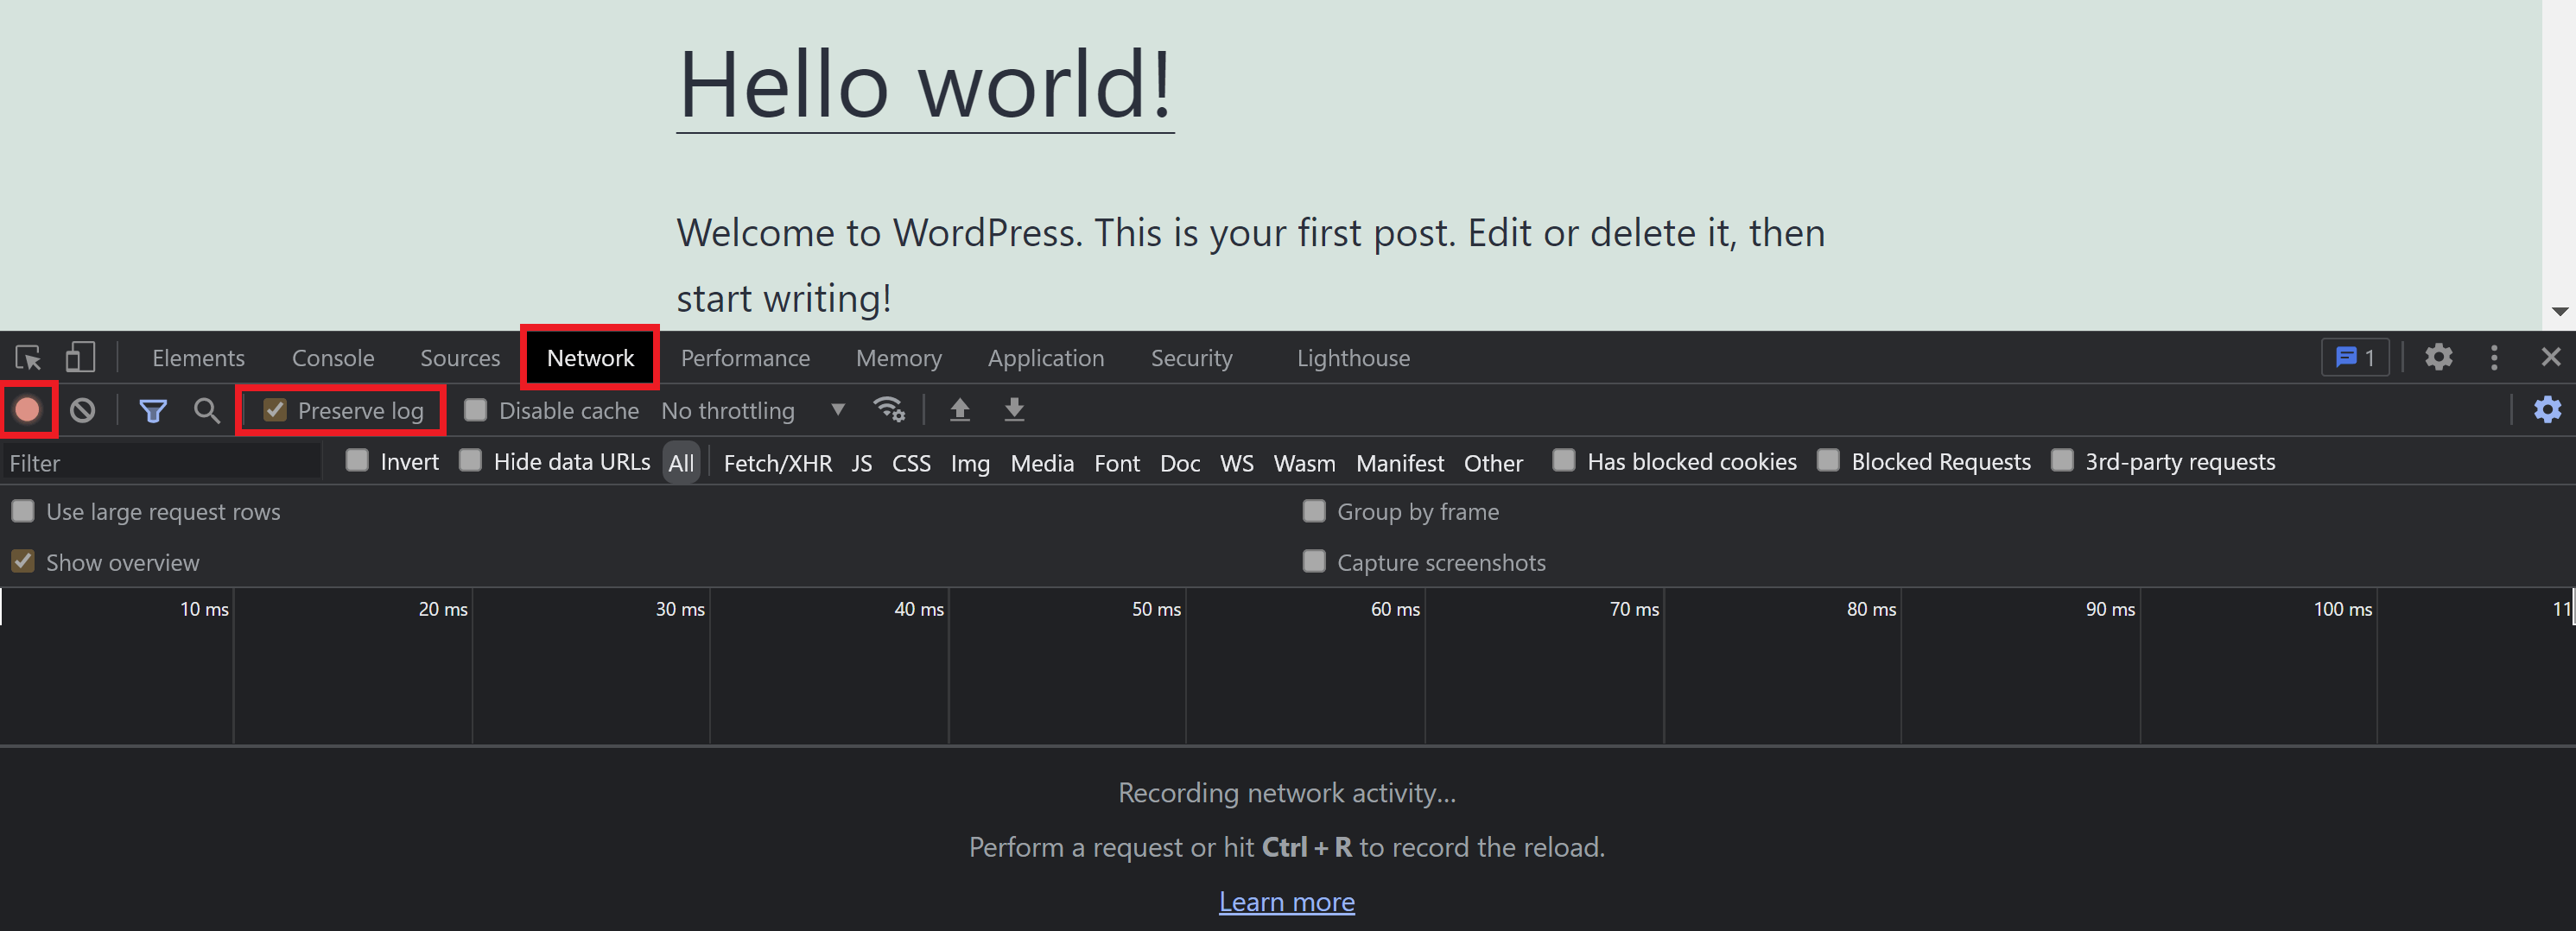The height and width of the screenshot is (931, 2576).
Task: Click the import HAR upload arrow
Action: click(x=959, y=410)
